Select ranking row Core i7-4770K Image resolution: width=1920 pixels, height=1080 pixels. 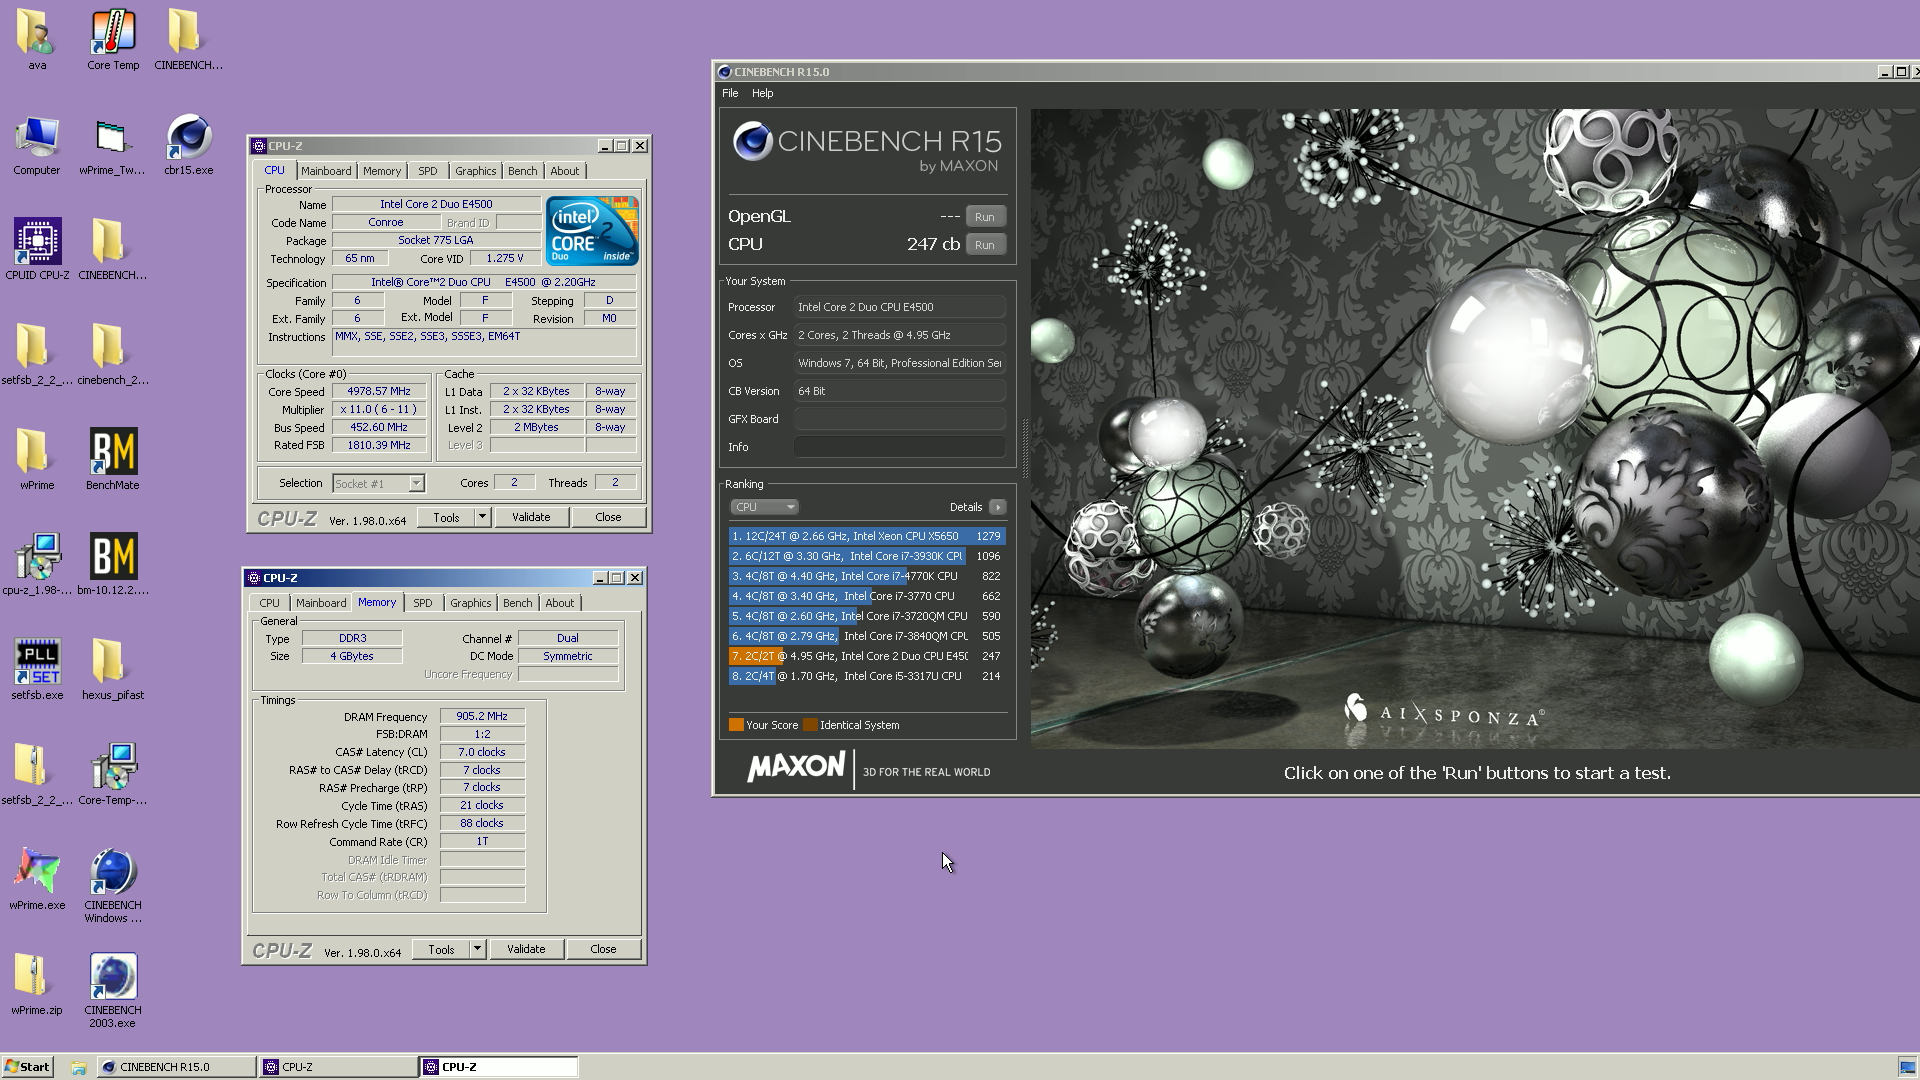[867, 576]
